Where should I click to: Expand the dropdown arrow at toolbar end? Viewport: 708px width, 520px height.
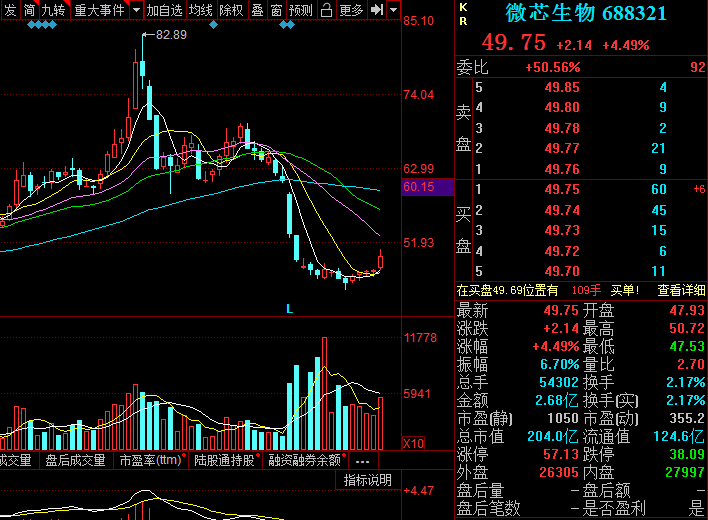click(x=394, y=10)
